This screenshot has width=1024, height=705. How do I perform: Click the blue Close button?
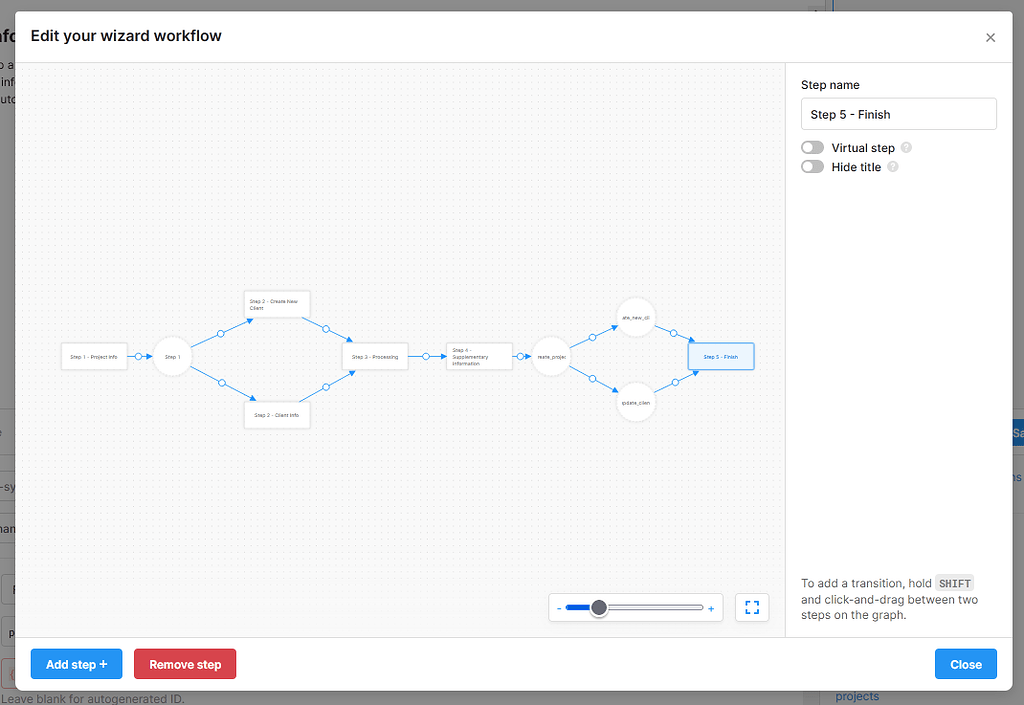click(x=965, y=664)
